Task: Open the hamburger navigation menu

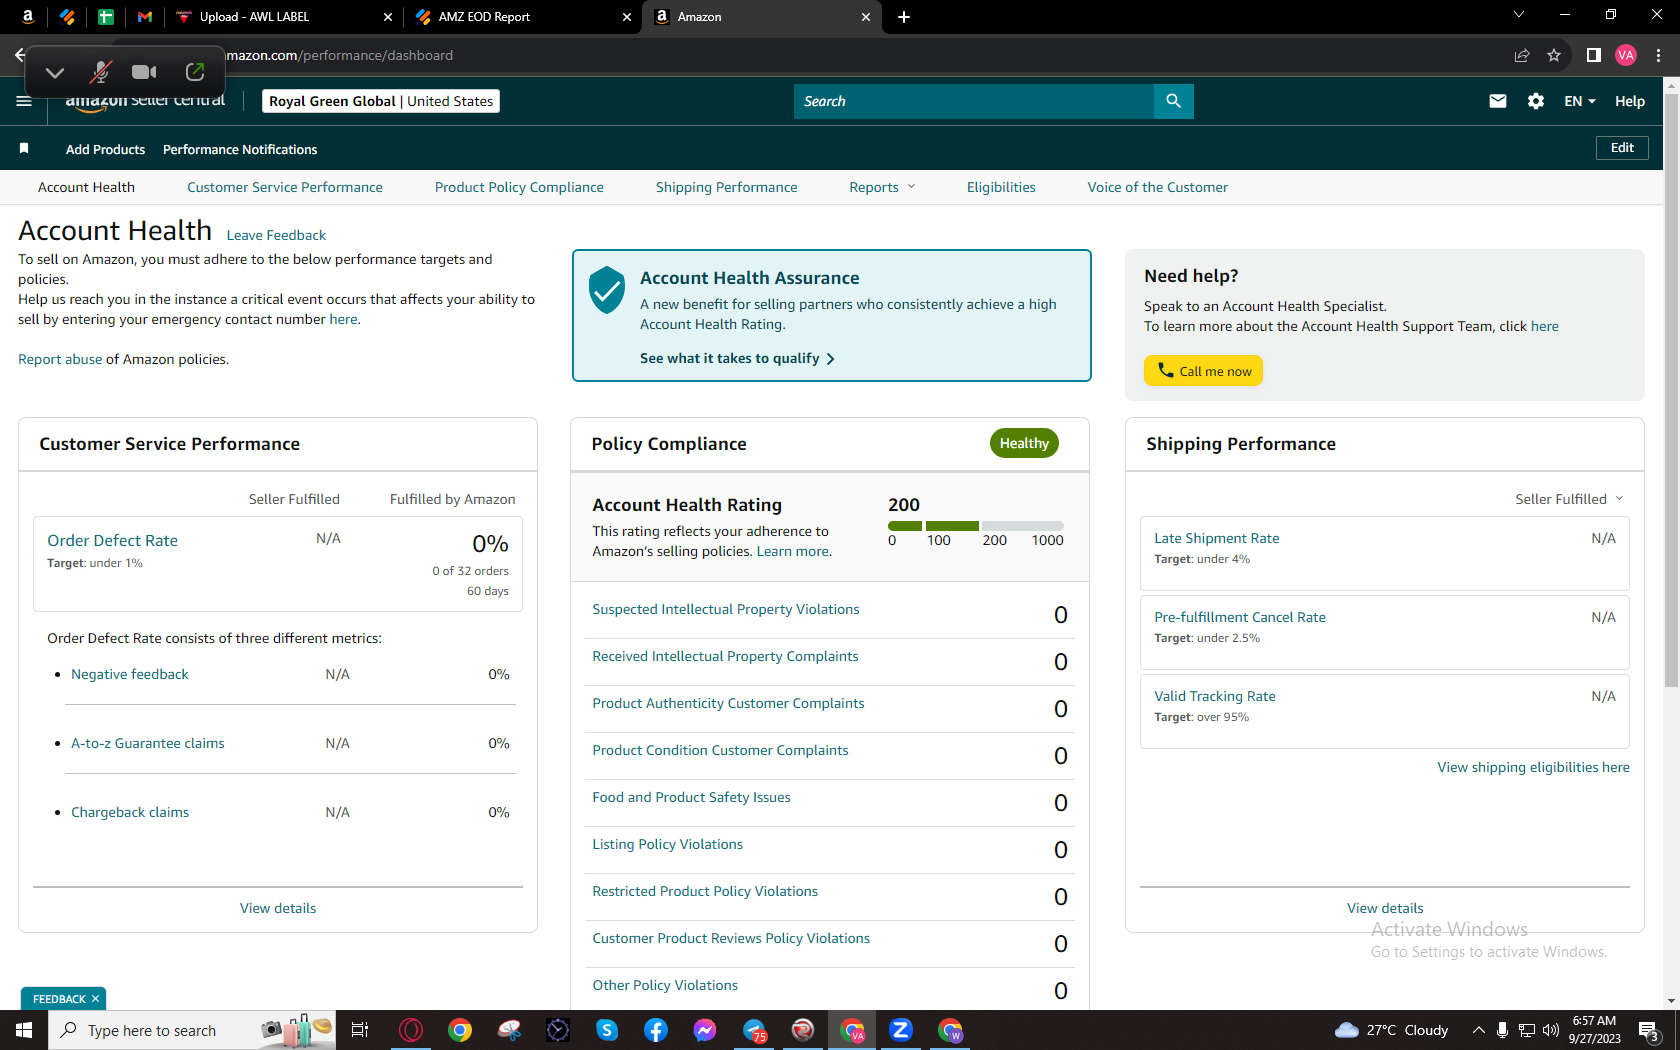Action: pos(24,101)
